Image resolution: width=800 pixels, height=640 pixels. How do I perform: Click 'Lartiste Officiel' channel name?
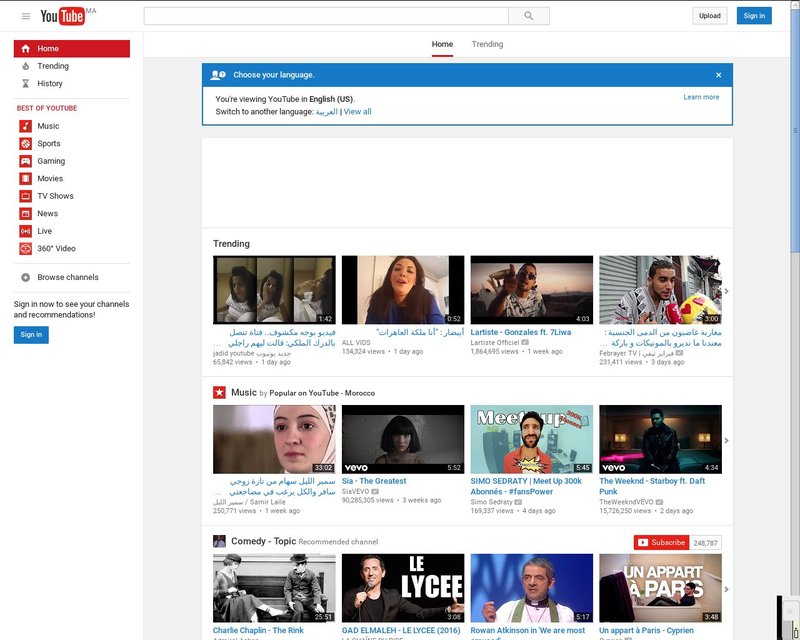point(494,343)
